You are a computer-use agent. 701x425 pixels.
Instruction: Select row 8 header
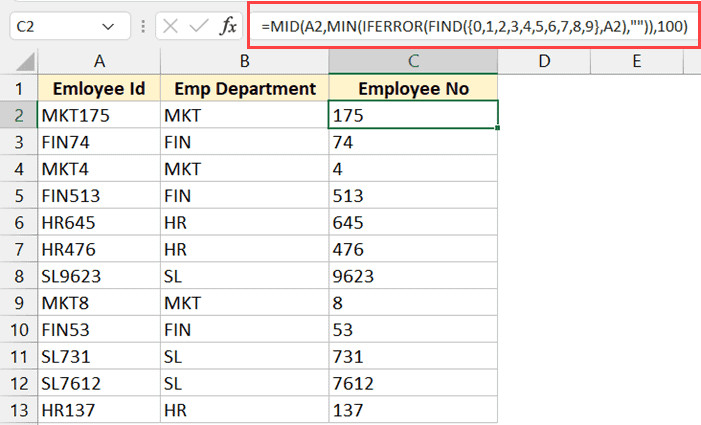(x=18, y=276)
